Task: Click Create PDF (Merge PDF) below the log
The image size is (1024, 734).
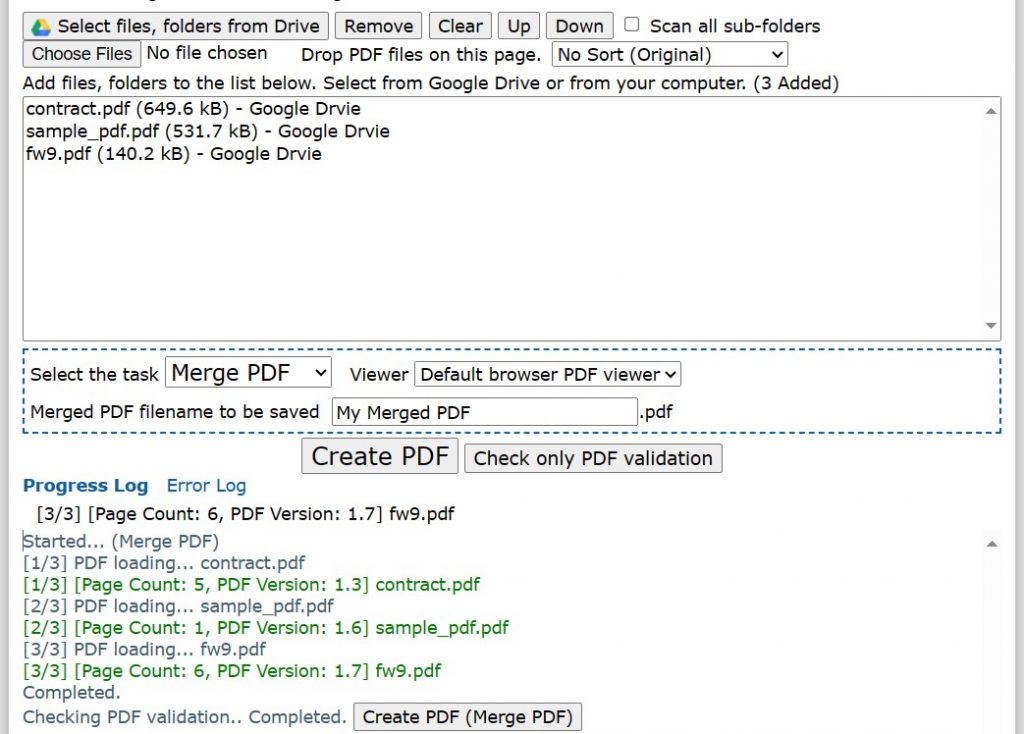Action: 467,716
